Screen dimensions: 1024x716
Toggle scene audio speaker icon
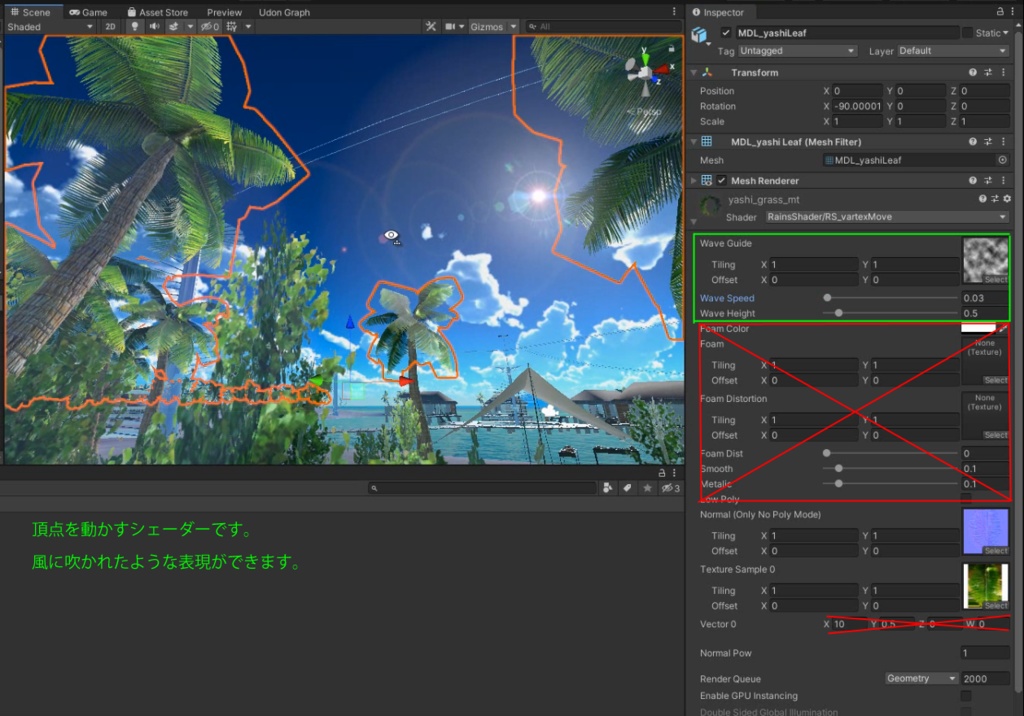click(155, 27)
